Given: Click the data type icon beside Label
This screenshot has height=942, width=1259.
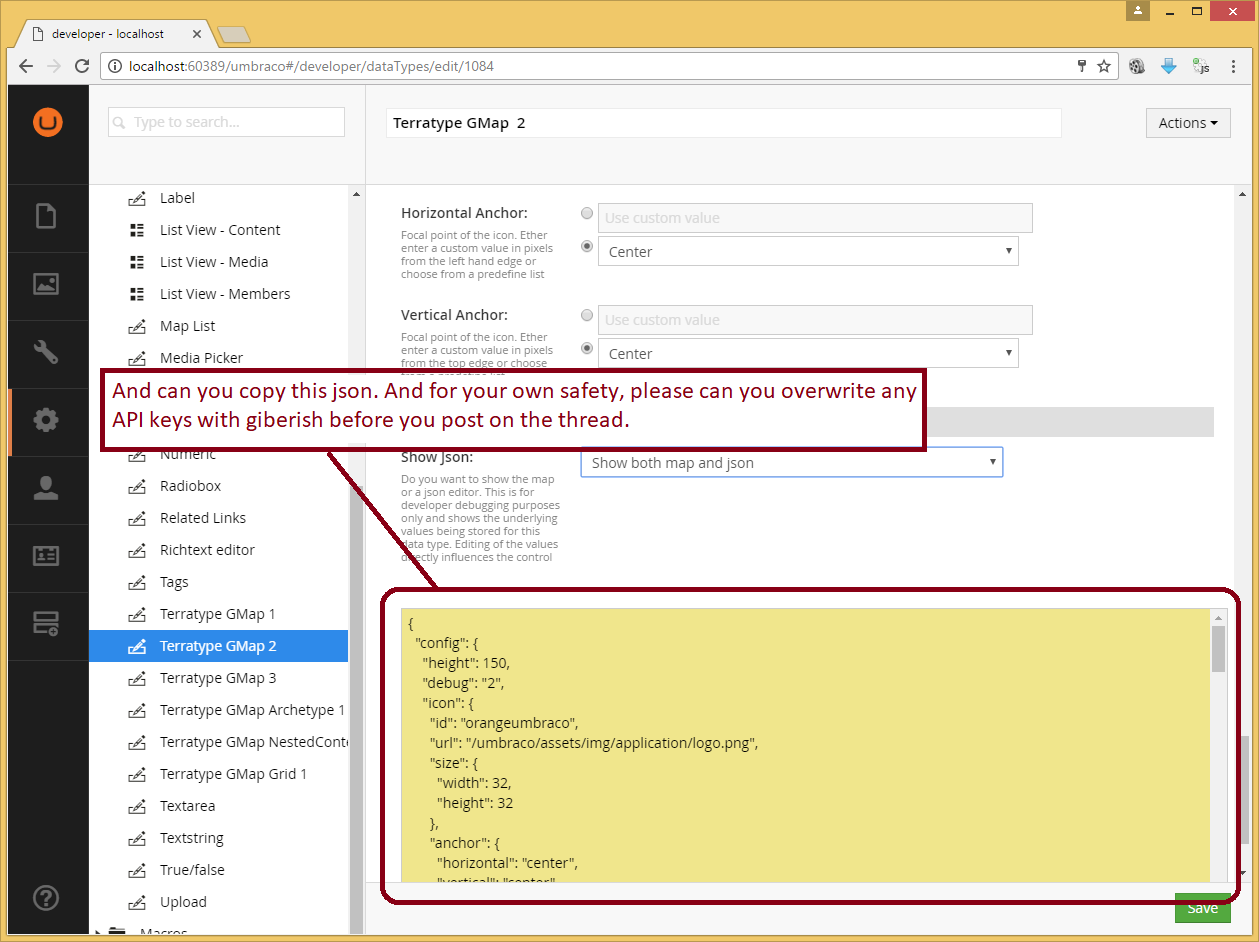Looking at the screenshot, I should (137, 198).
